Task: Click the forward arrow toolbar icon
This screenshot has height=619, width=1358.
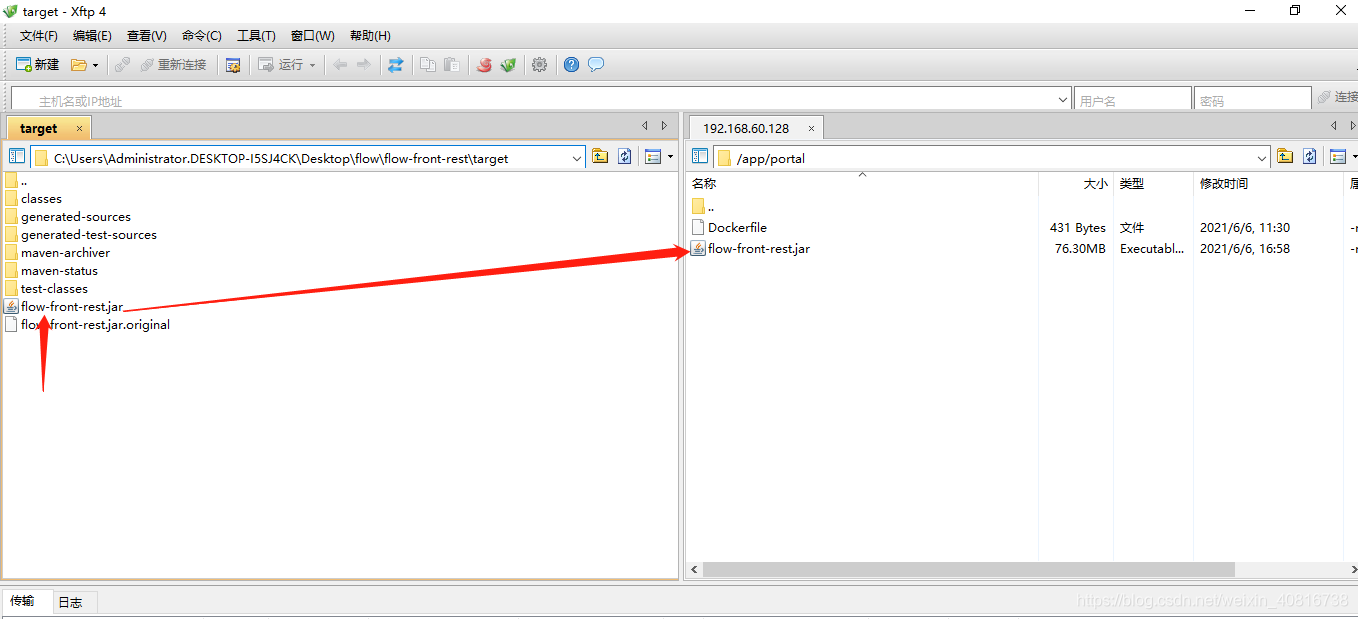Action: pos(363,65)
